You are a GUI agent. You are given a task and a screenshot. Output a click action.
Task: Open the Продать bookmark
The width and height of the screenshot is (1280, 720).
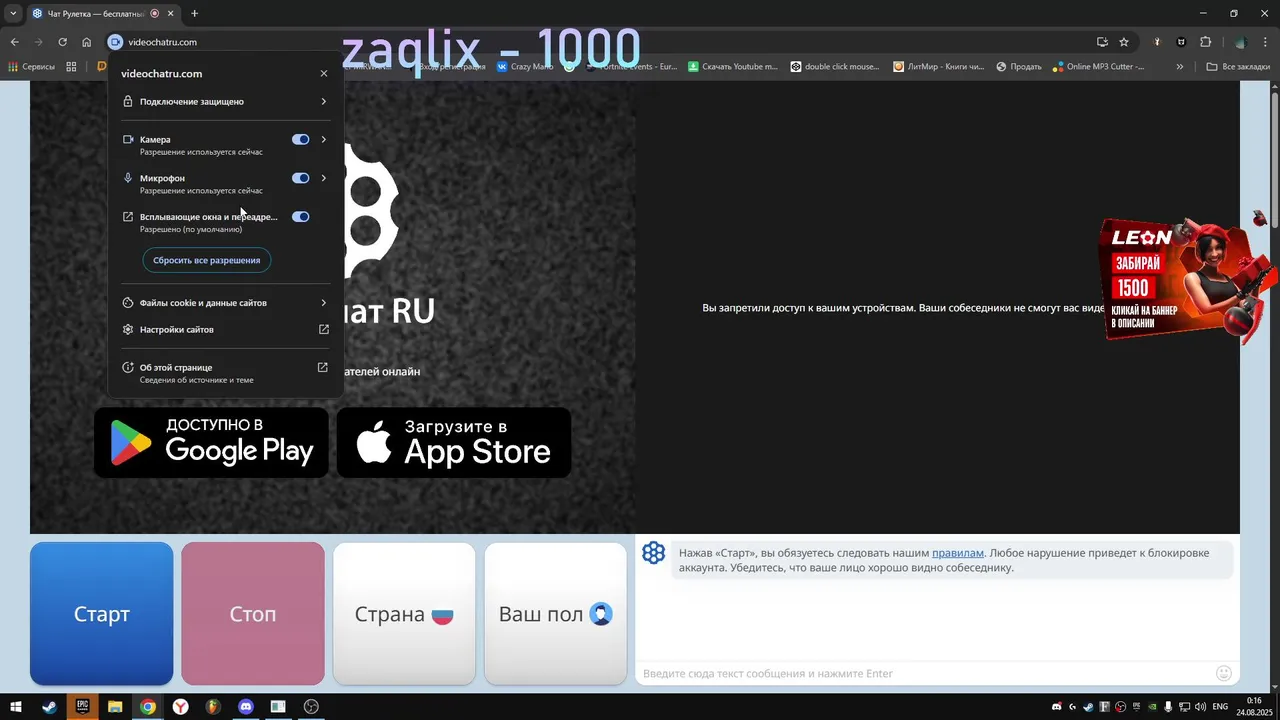(x=1019, y=67)
